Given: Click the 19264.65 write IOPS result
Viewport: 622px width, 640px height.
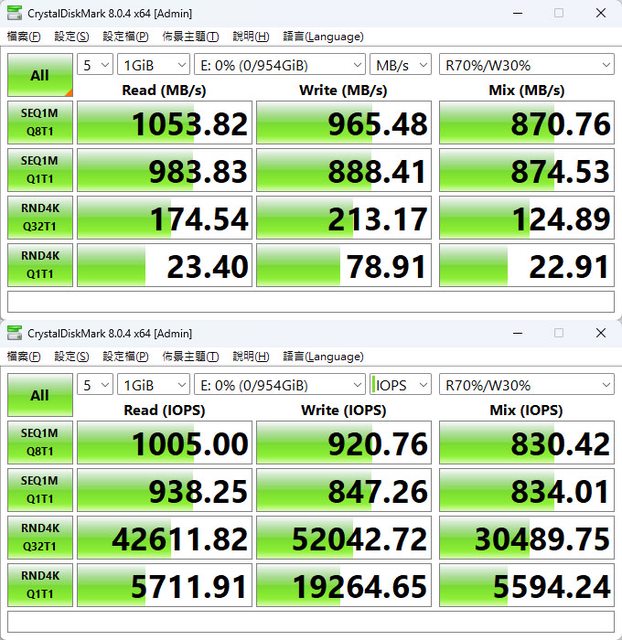Looking at the screenshot, I should click(344, 585).
